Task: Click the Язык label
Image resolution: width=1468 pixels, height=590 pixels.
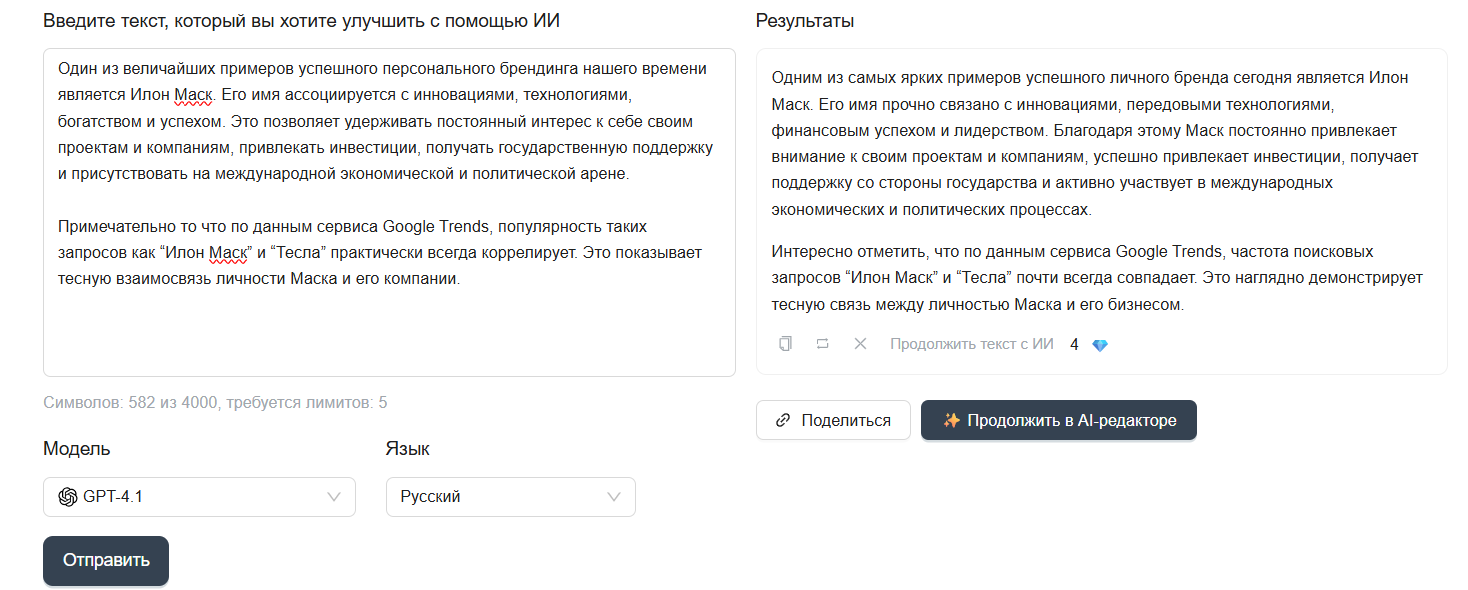Action: point(408,448)
